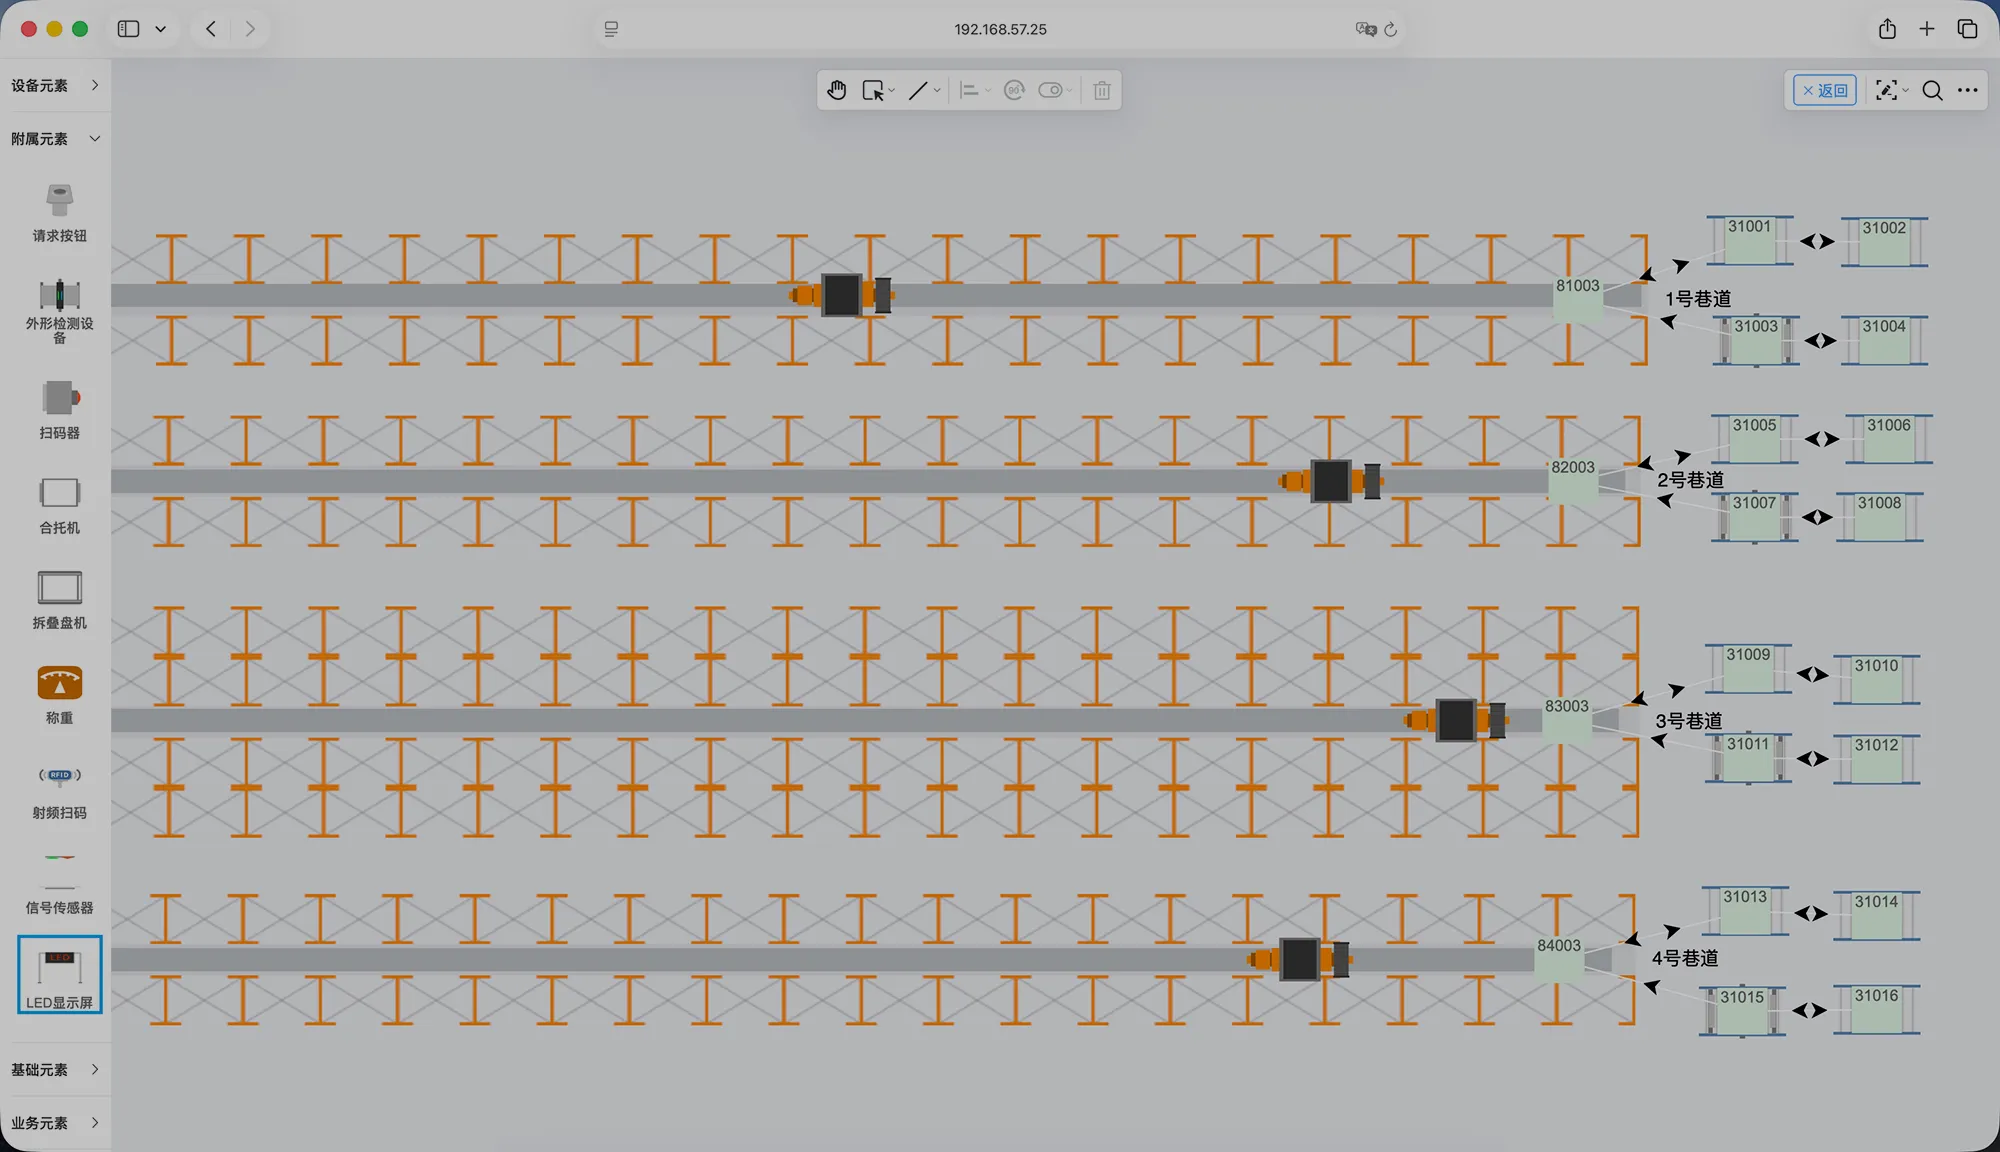Image resolution: width=2000 pixels, height=1152 pixels.
Task: Click the 1号巷道 label
Action: 1698,299
